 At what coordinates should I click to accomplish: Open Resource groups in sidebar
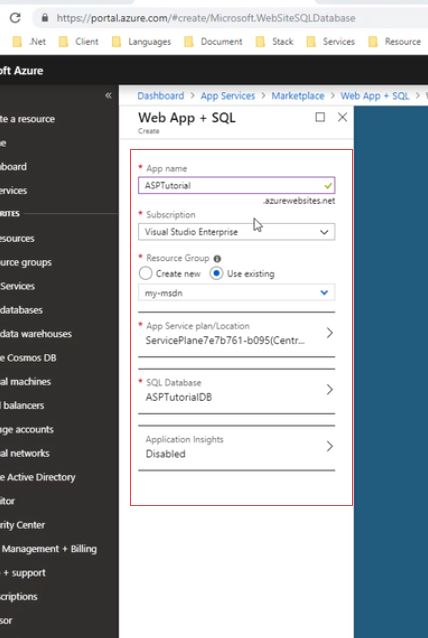pyautogui.click(x=26, y=262)
